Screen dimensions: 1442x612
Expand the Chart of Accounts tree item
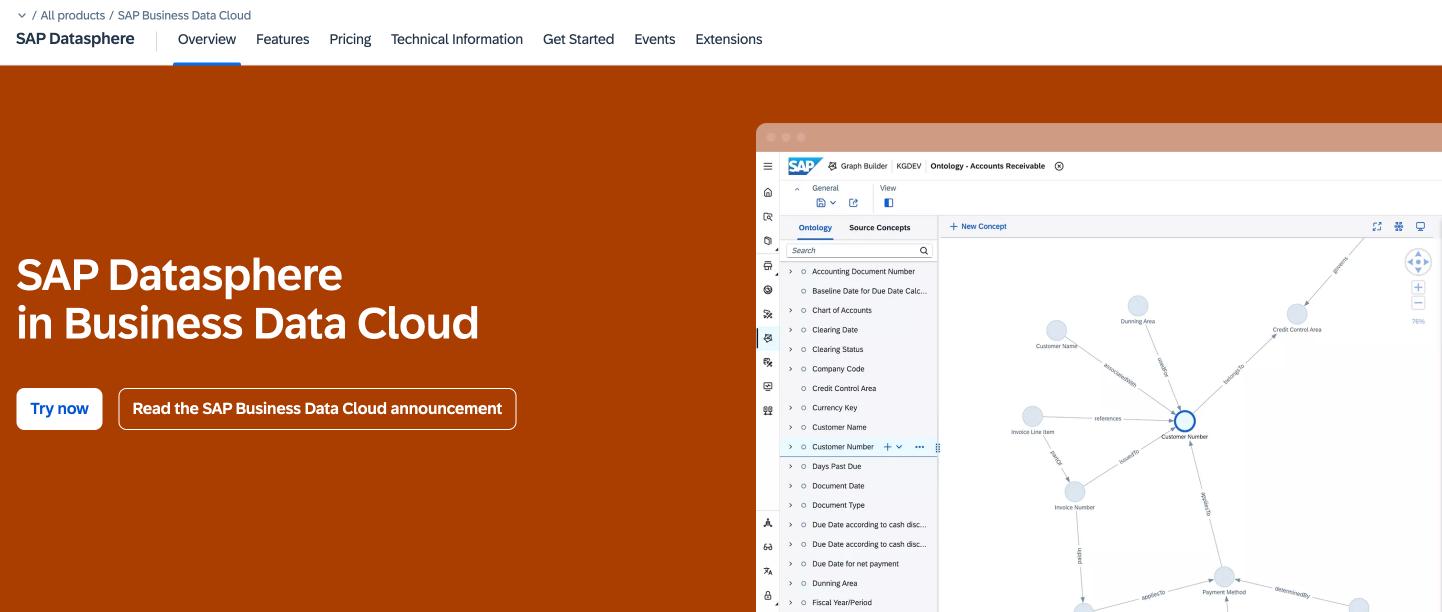790,311
